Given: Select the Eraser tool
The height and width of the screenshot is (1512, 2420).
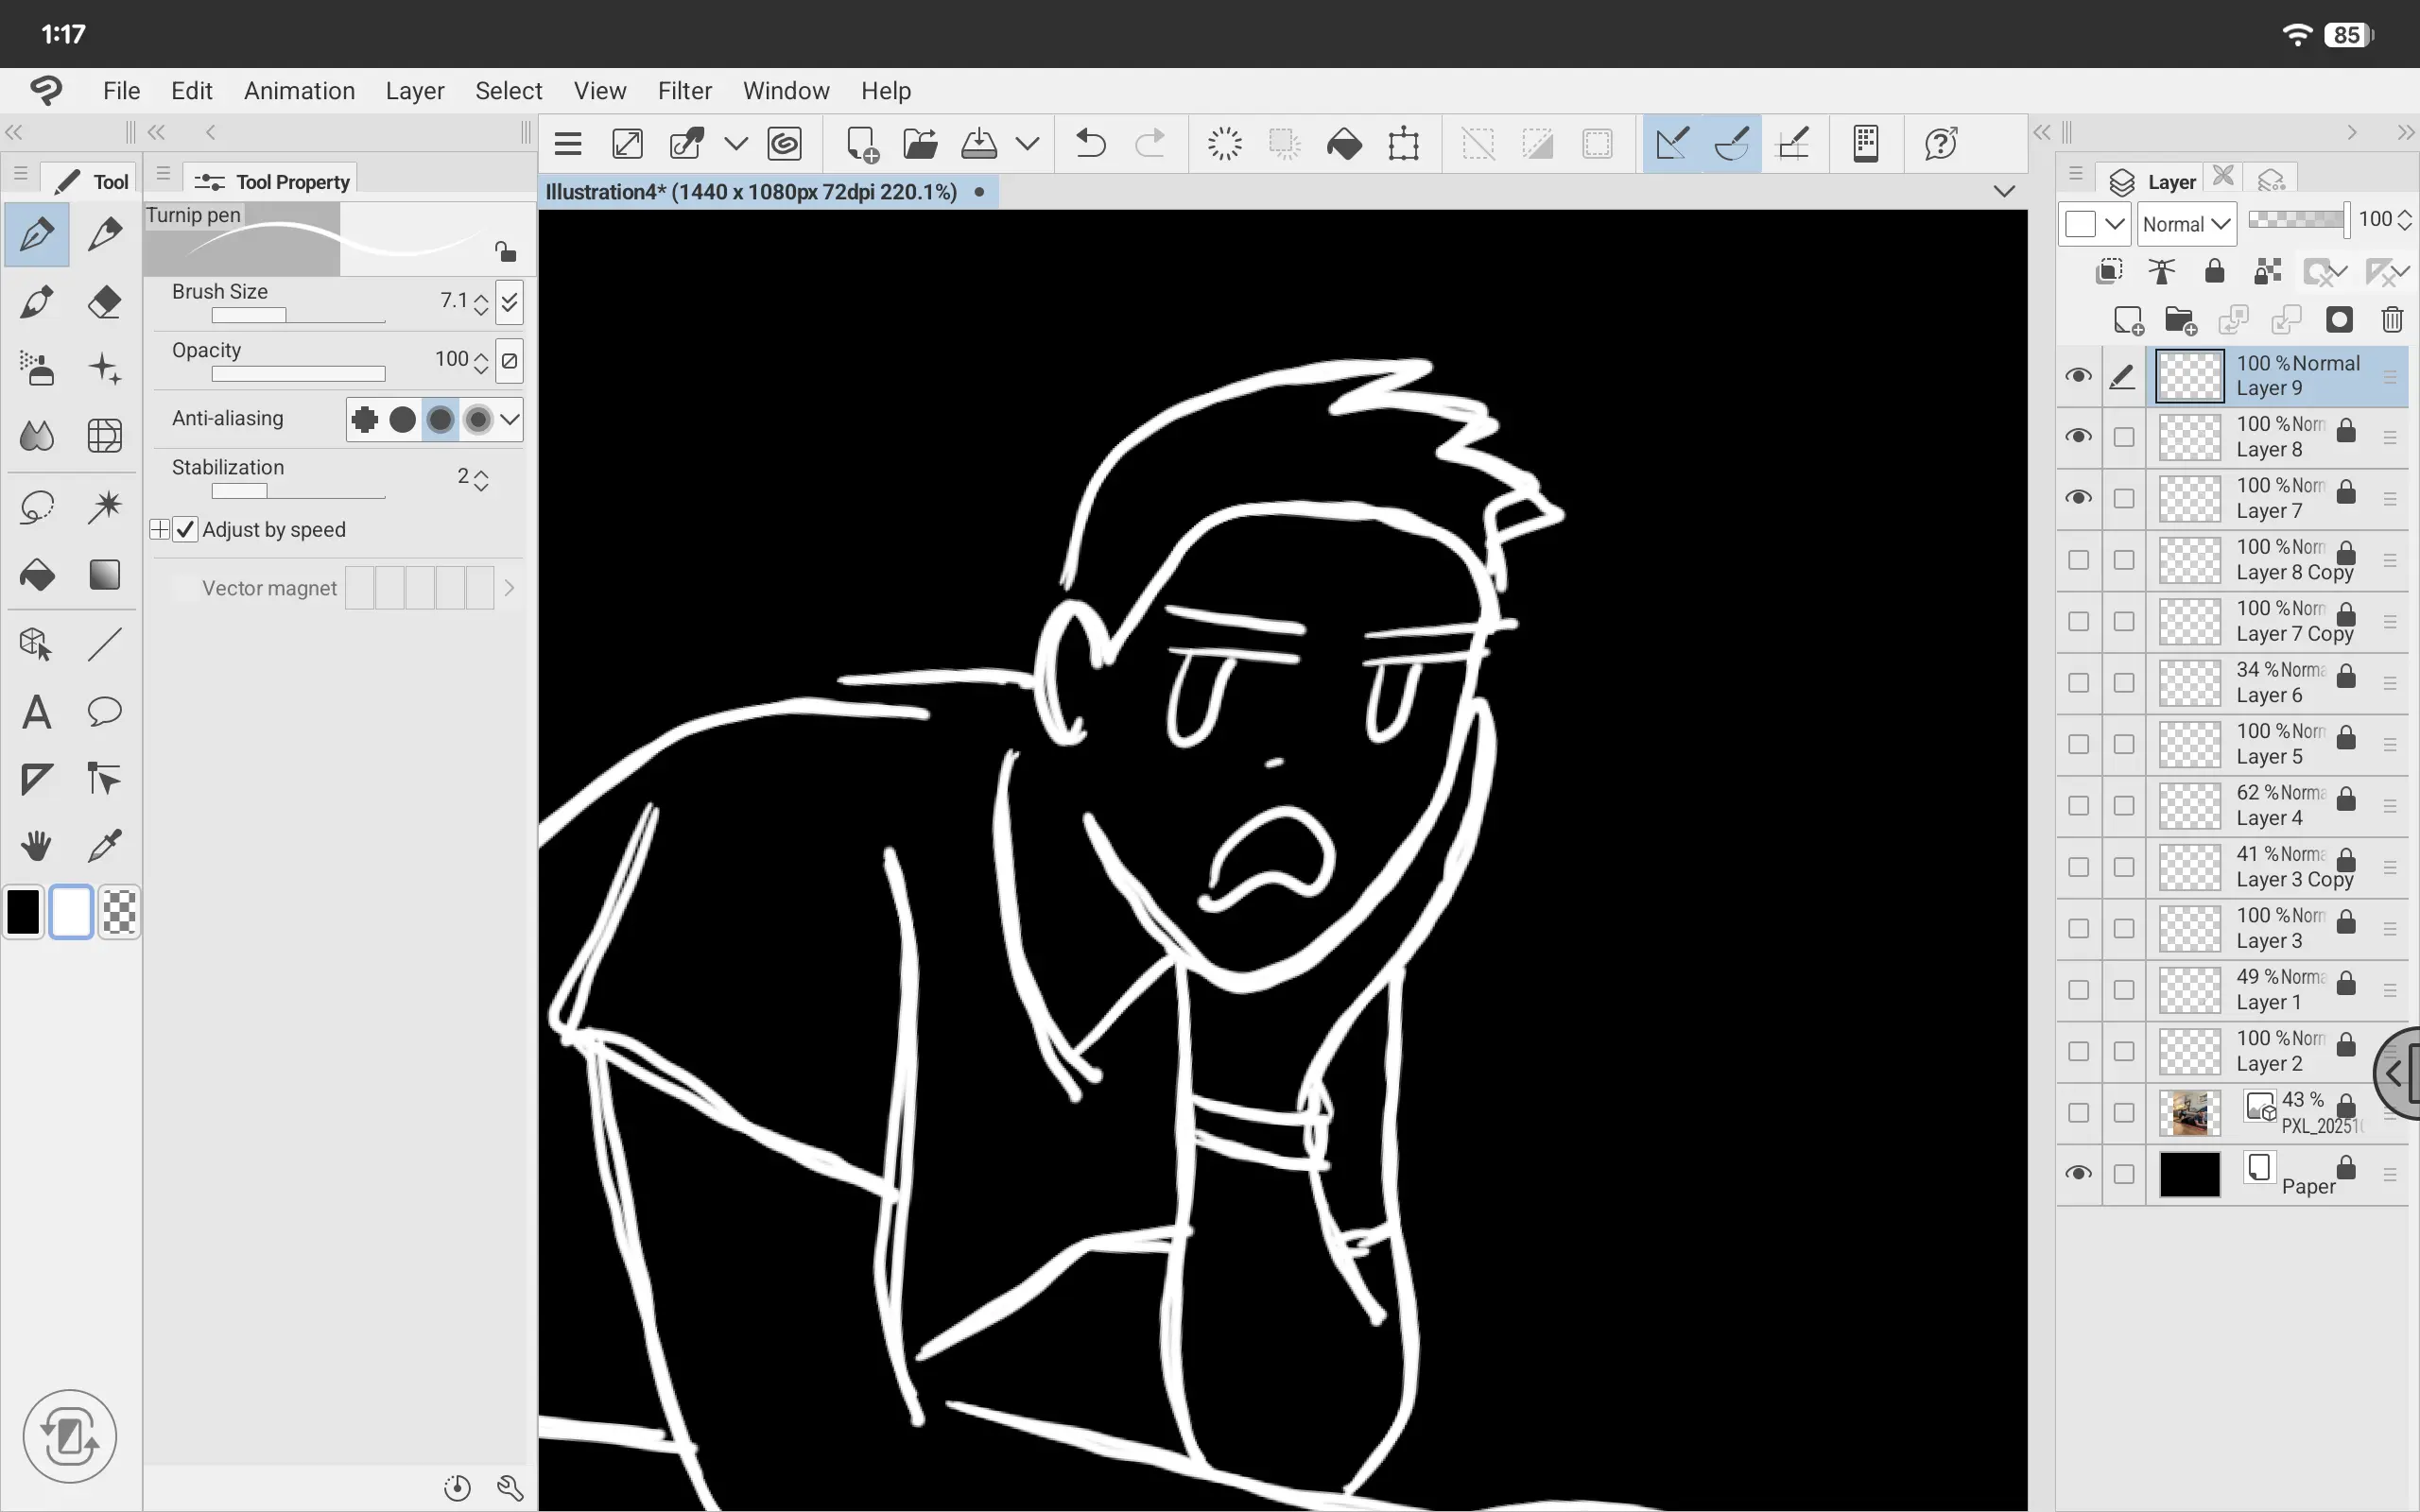Looking at the screenshot, I should 104,302.
